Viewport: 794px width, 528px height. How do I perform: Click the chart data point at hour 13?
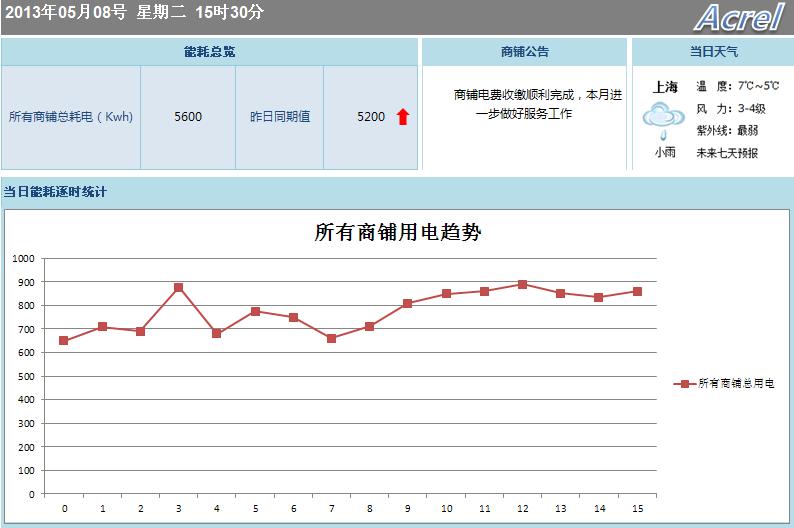pos(561,294)
